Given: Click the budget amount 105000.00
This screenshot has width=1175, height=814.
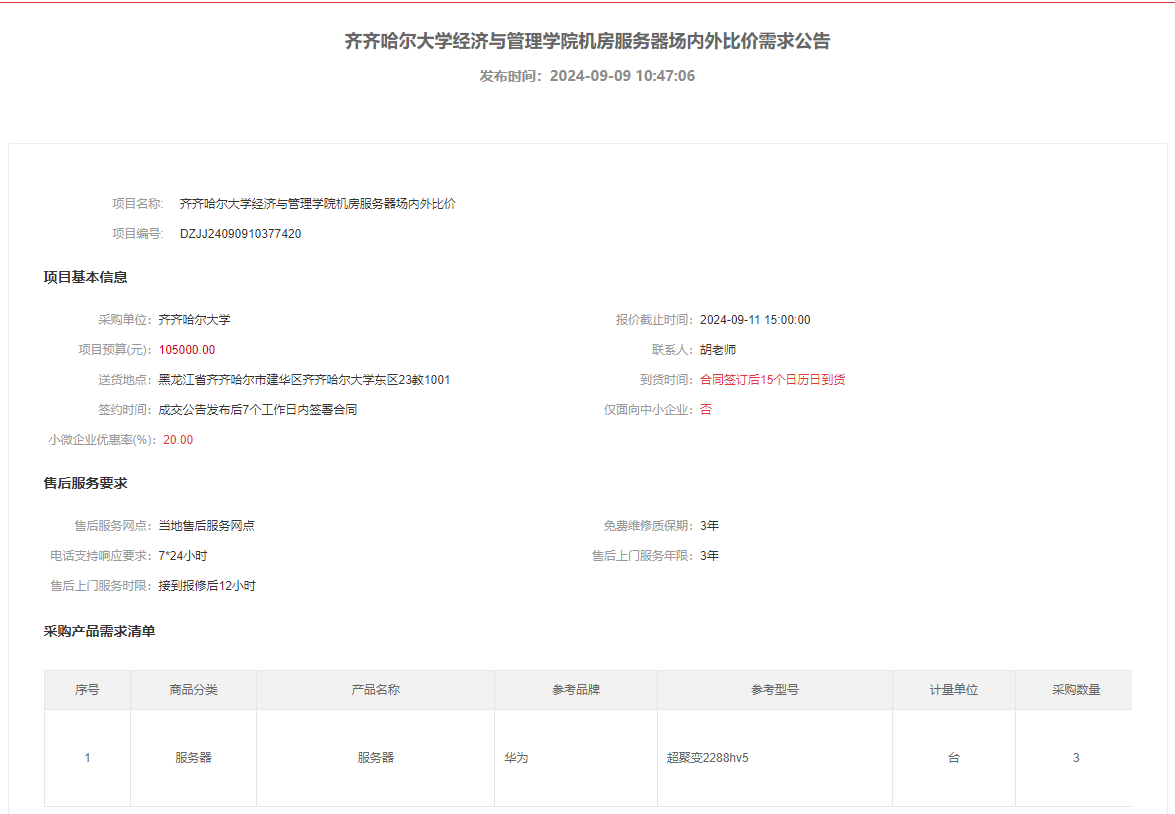Looking at the screenshot, I should click(x=187, y=350).
